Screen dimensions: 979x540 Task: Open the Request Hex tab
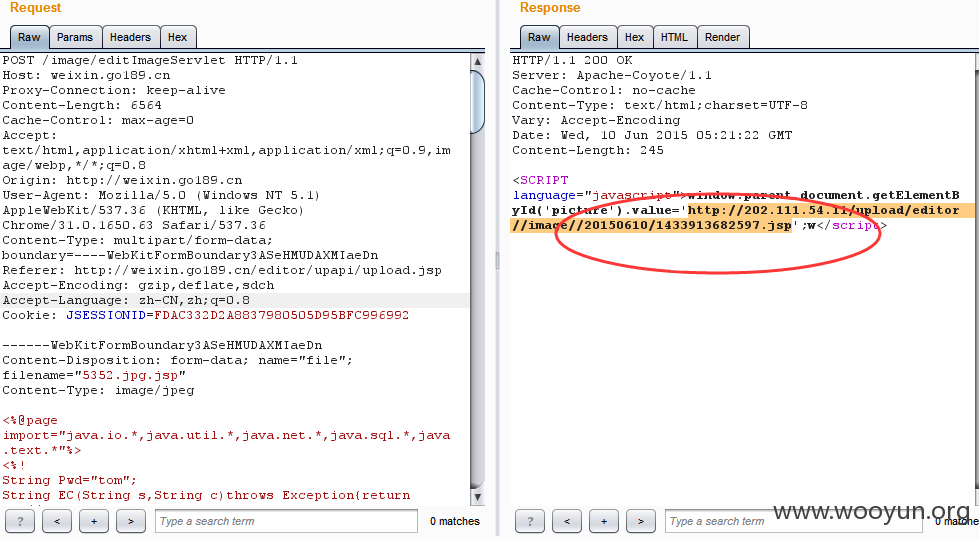(177, 37)
